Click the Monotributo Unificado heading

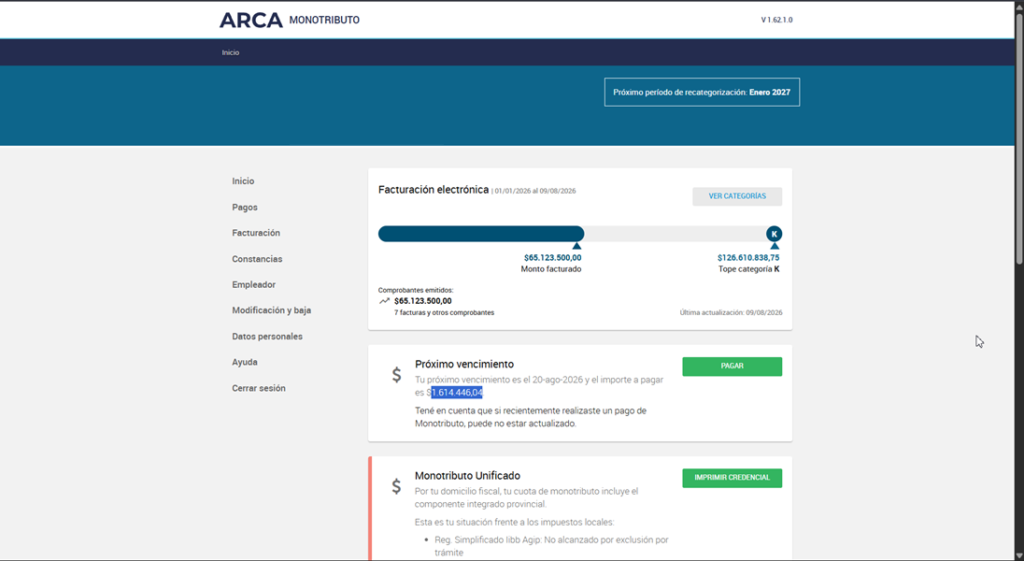click(468, 476)
